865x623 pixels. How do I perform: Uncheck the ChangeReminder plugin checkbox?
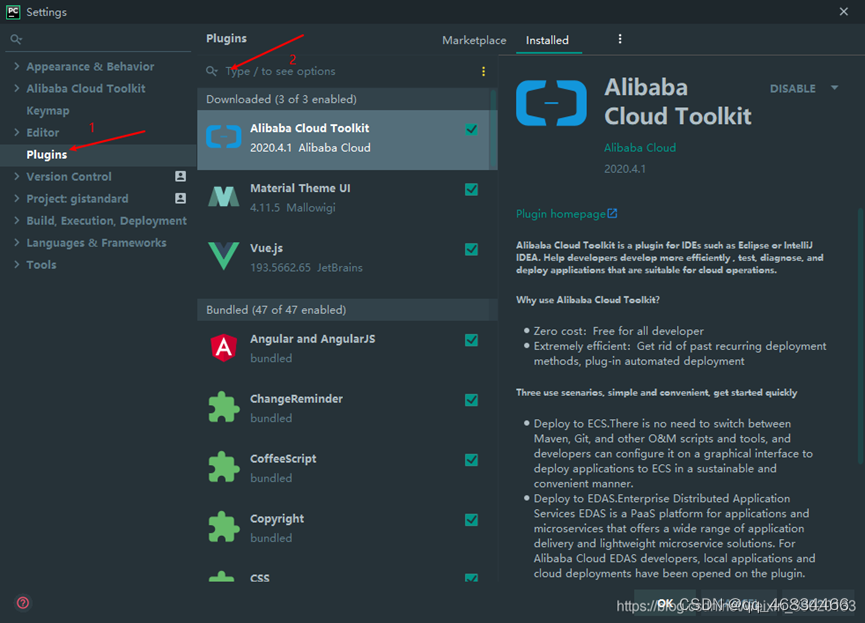point(471,400)
